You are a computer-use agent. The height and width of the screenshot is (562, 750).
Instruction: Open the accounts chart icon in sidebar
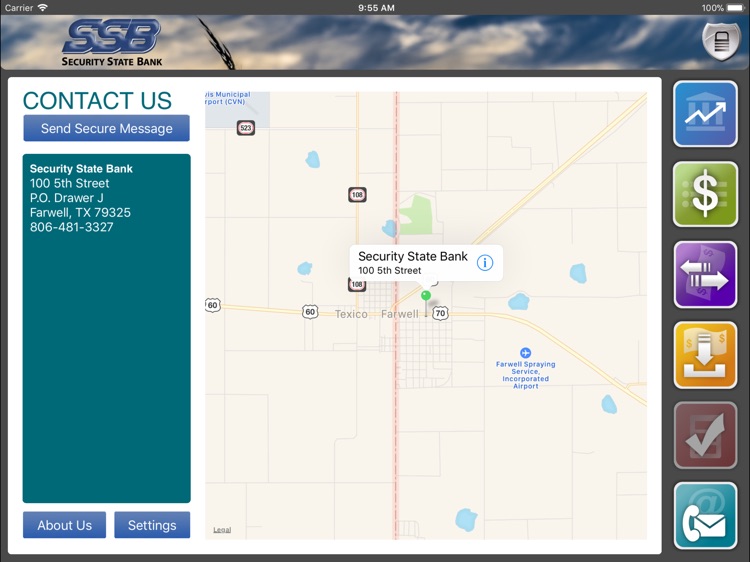[705, 114]
